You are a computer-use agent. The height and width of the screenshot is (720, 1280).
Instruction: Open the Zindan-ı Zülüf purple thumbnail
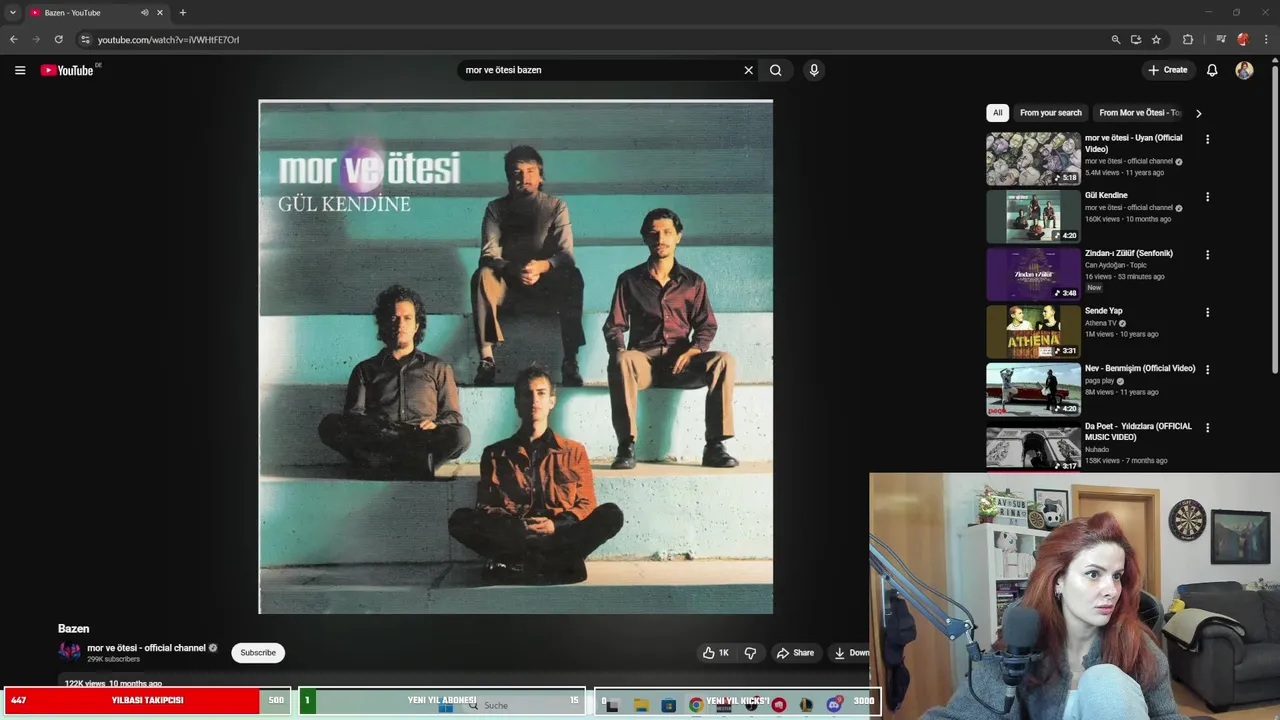pos(1033,274)
